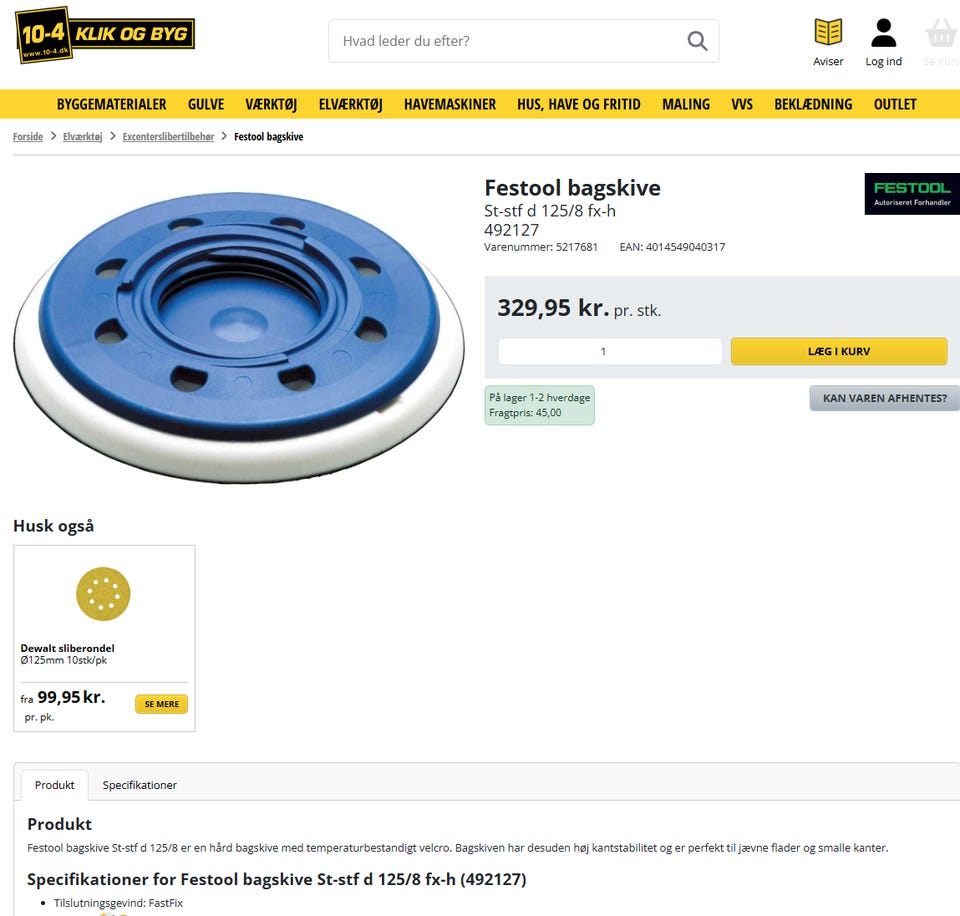
Task: Click the 10-4 Klik og Byg logo
Action: tap(104, 36)
